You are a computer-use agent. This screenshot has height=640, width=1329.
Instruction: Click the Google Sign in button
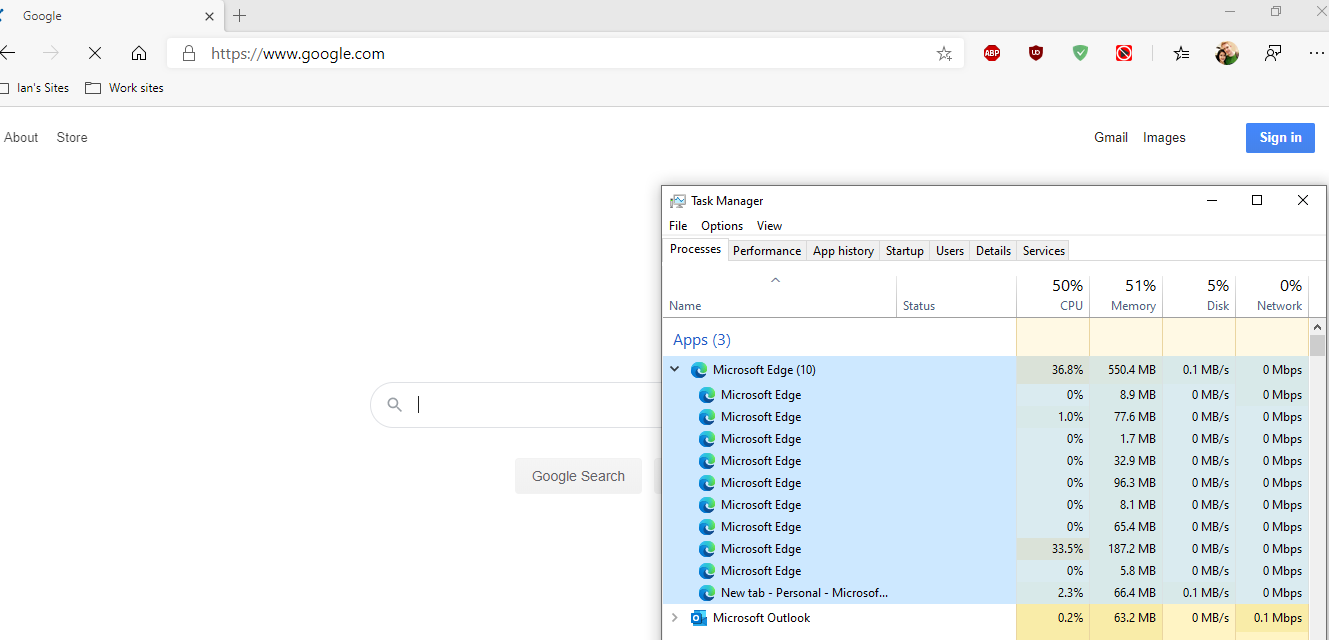pyautogui.click(x=1280, y=138)
